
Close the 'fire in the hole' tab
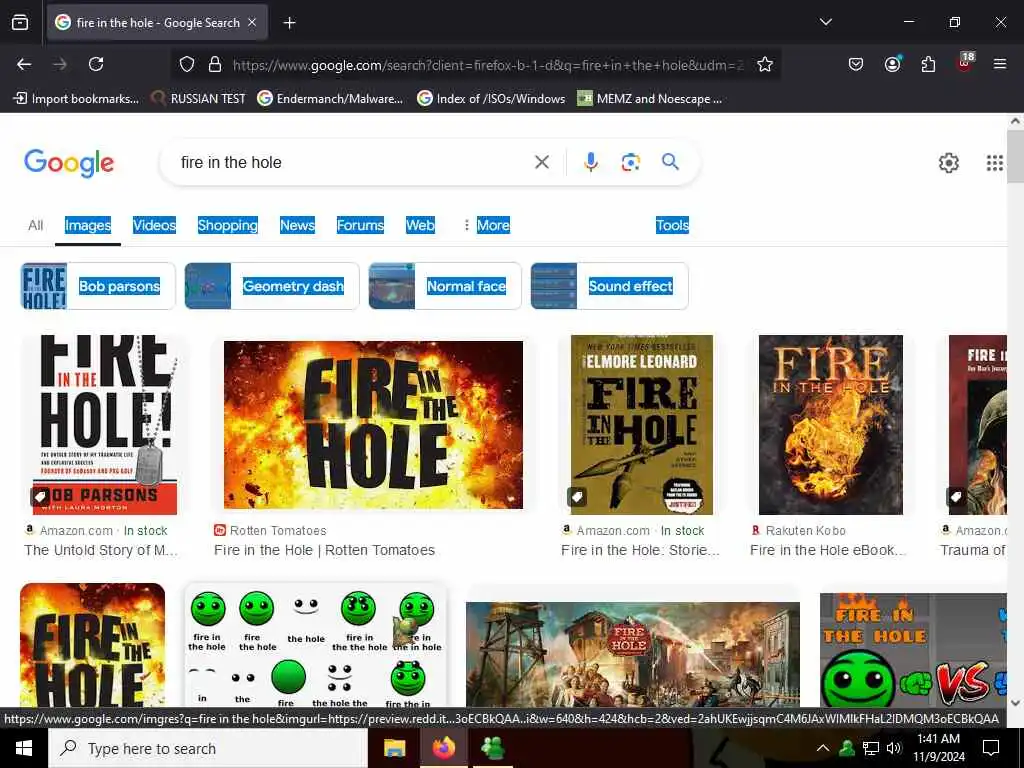252,23
